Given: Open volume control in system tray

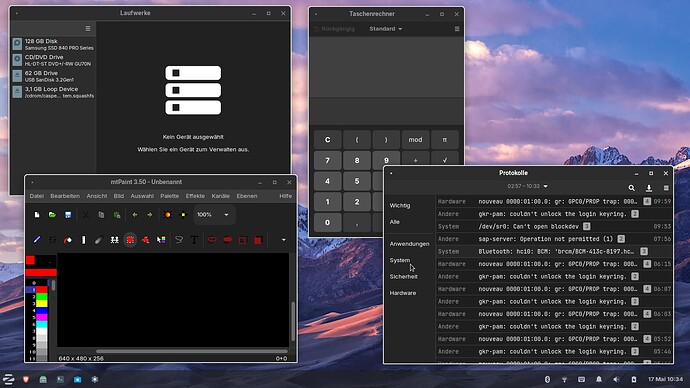Looking at the screenshot, I should (x=616, y=379).
